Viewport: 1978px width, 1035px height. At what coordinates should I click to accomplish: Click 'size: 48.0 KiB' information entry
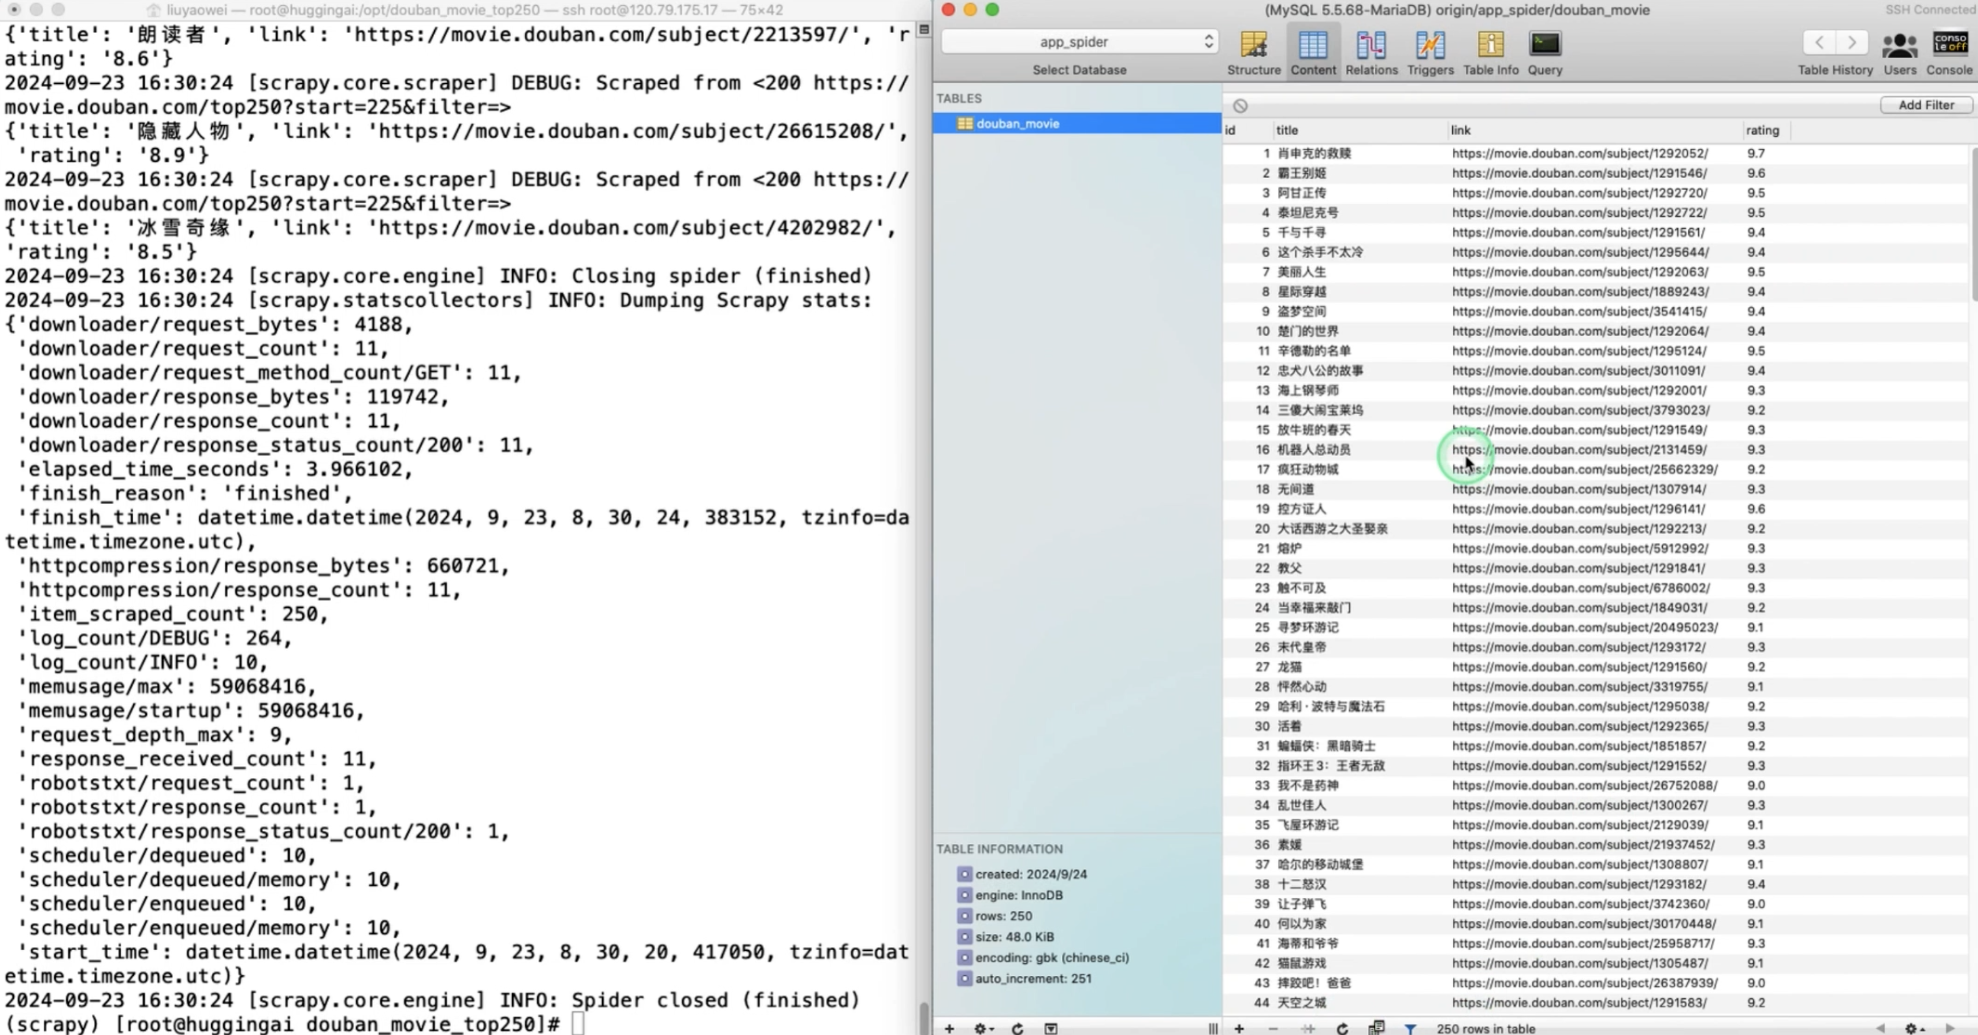[x=1014, y=937]
